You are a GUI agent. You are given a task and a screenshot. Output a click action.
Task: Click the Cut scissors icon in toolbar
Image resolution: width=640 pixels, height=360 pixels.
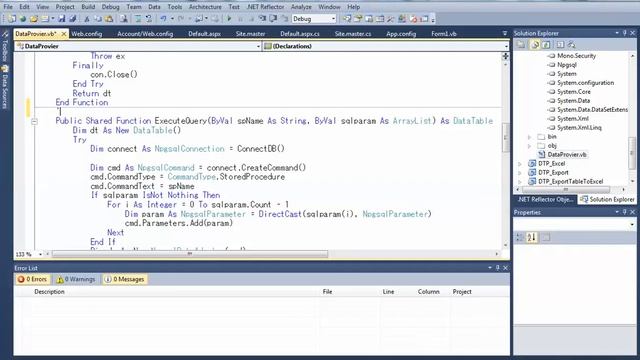87,19
